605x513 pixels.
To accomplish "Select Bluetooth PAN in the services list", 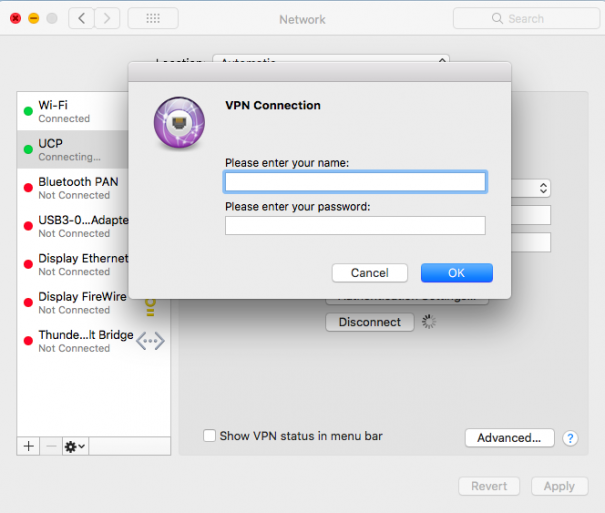I will [73, 188].
